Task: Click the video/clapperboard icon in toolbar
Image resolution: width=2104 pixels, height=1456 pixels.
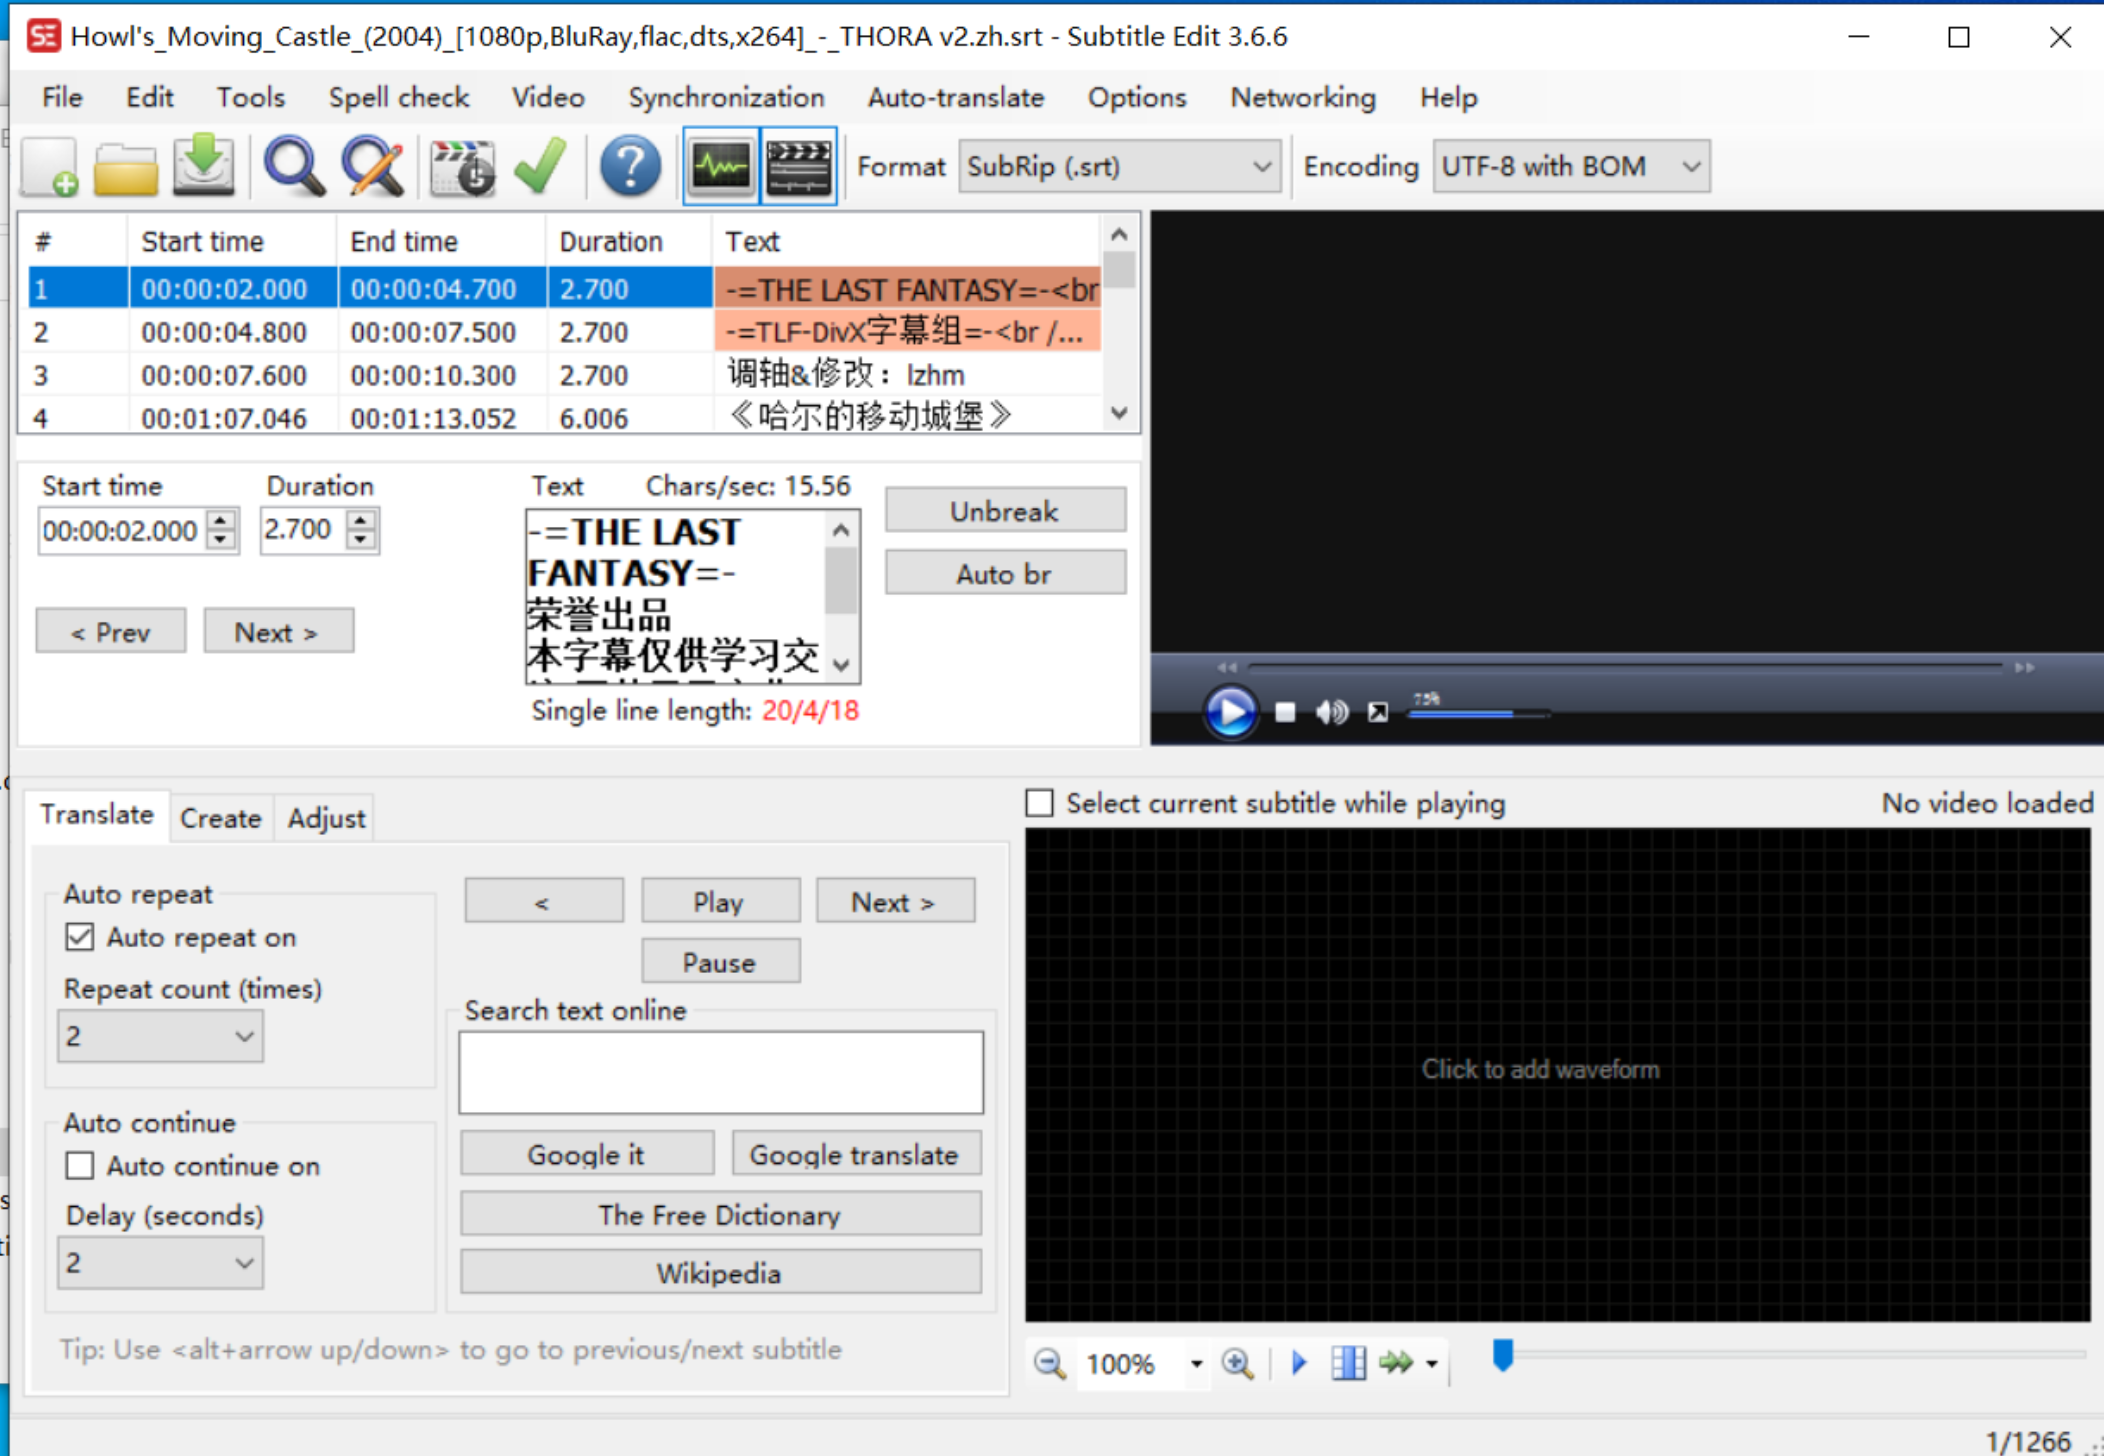Action: [x=796, y=166]
